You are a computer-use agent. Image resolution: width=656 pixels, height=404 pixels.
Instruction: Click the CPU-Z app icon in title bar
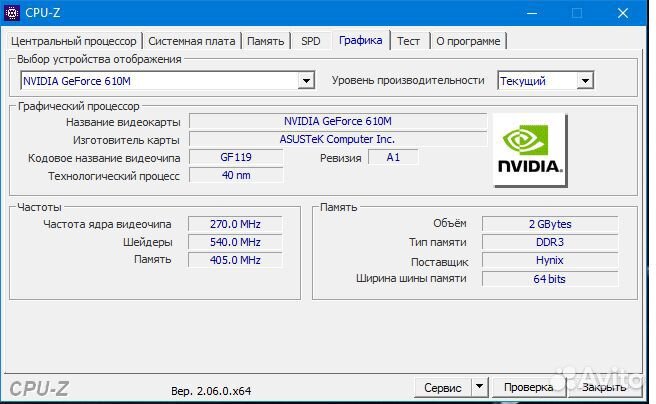point(11,13)
